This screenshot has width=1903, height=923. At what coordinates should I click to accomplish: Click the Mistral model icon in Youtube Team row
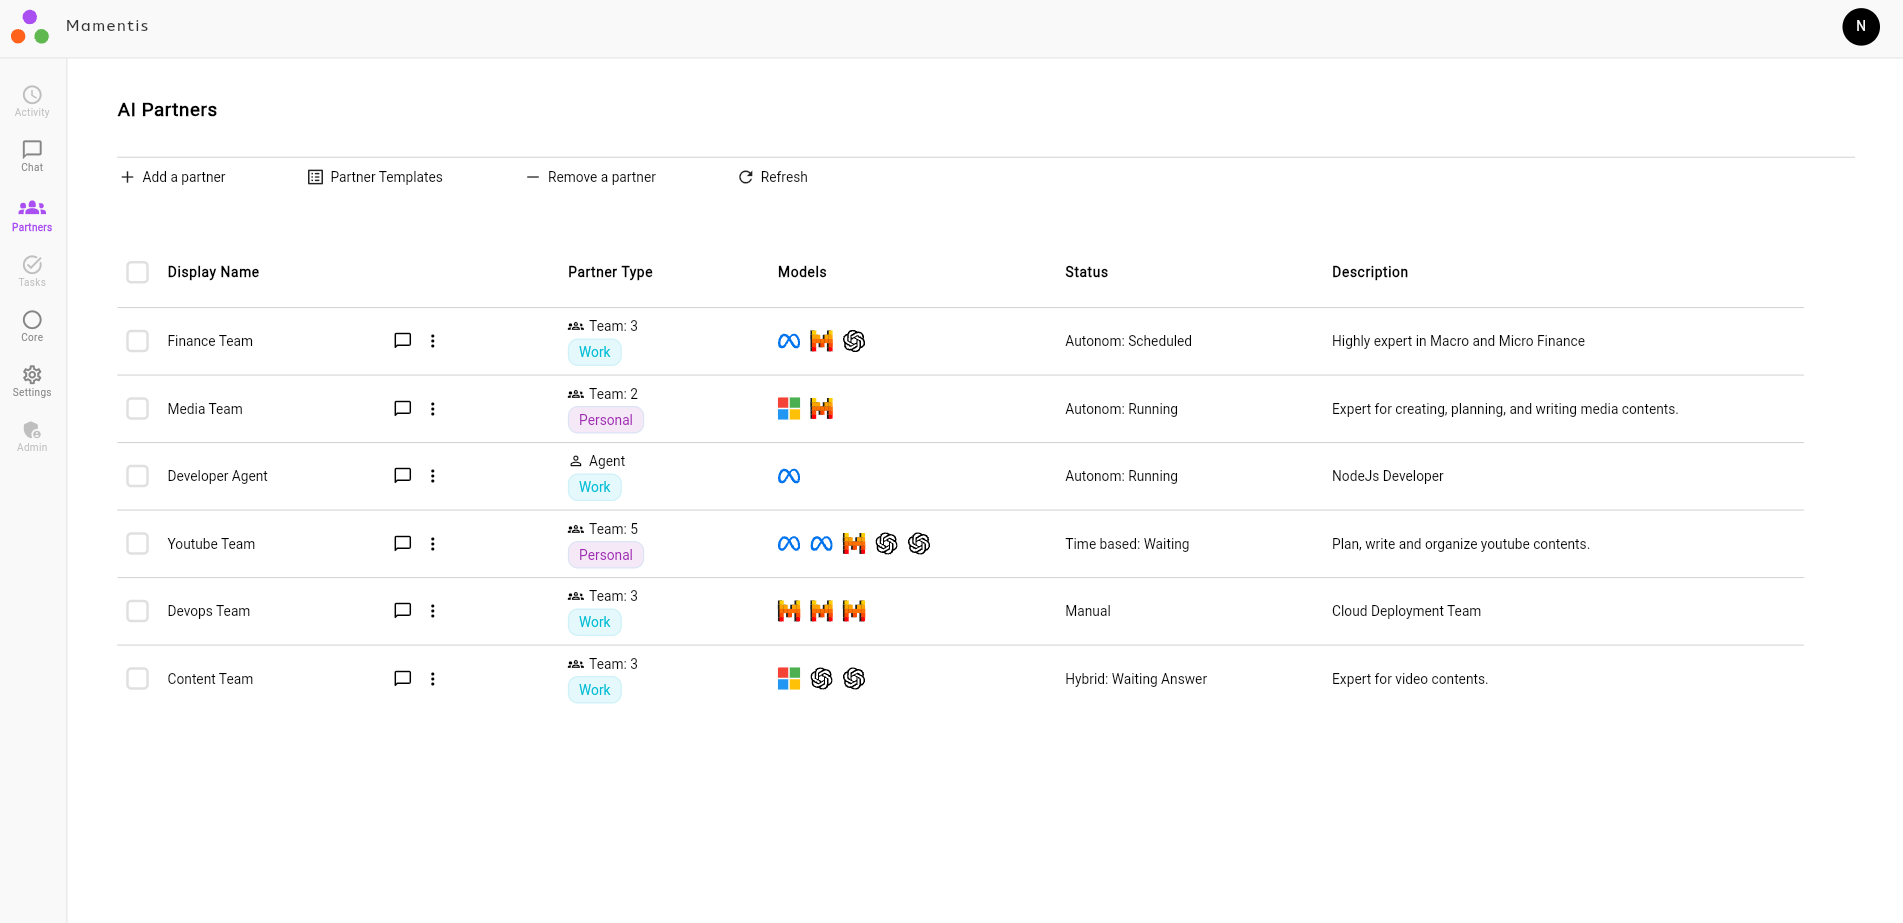coord(854,544)
